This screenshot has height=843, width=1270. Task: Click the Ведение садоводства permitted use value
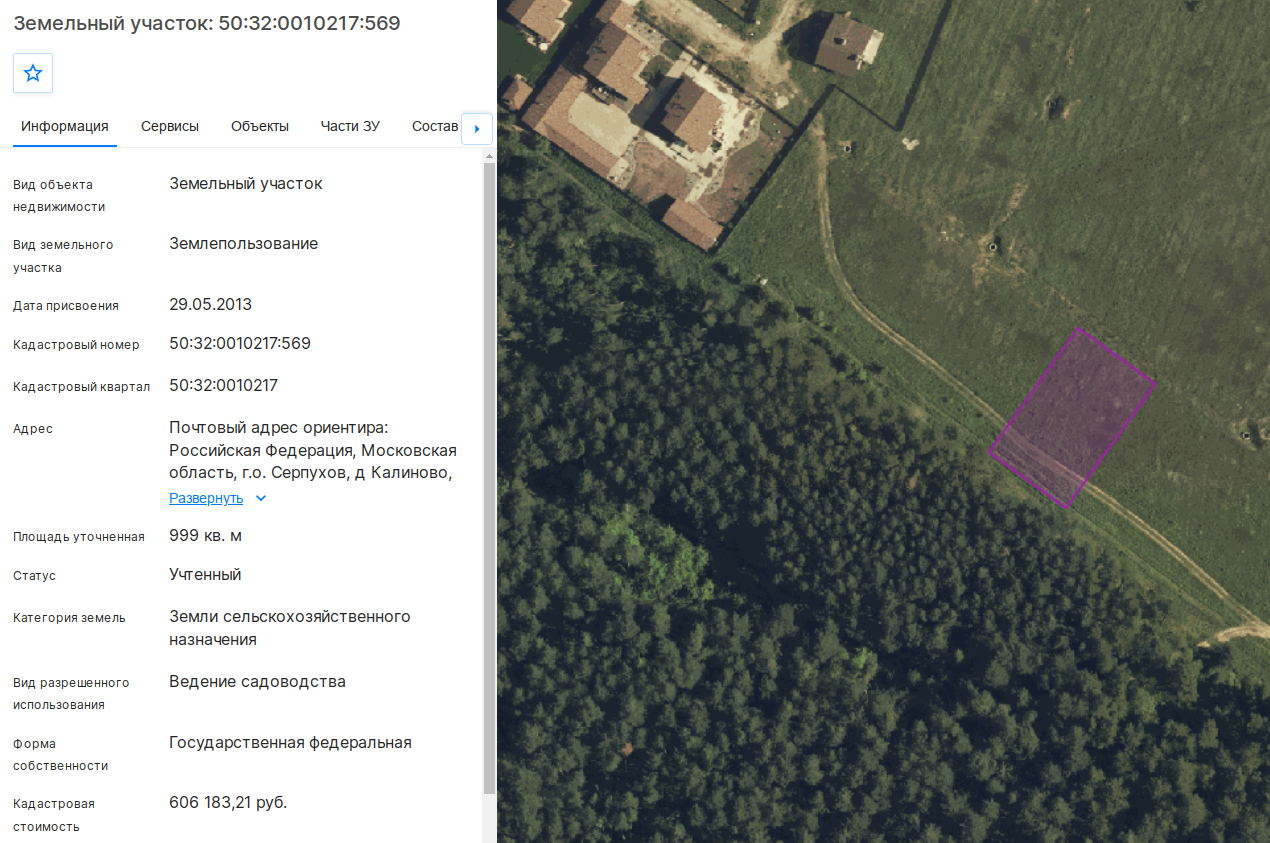[x=258, y=682]
